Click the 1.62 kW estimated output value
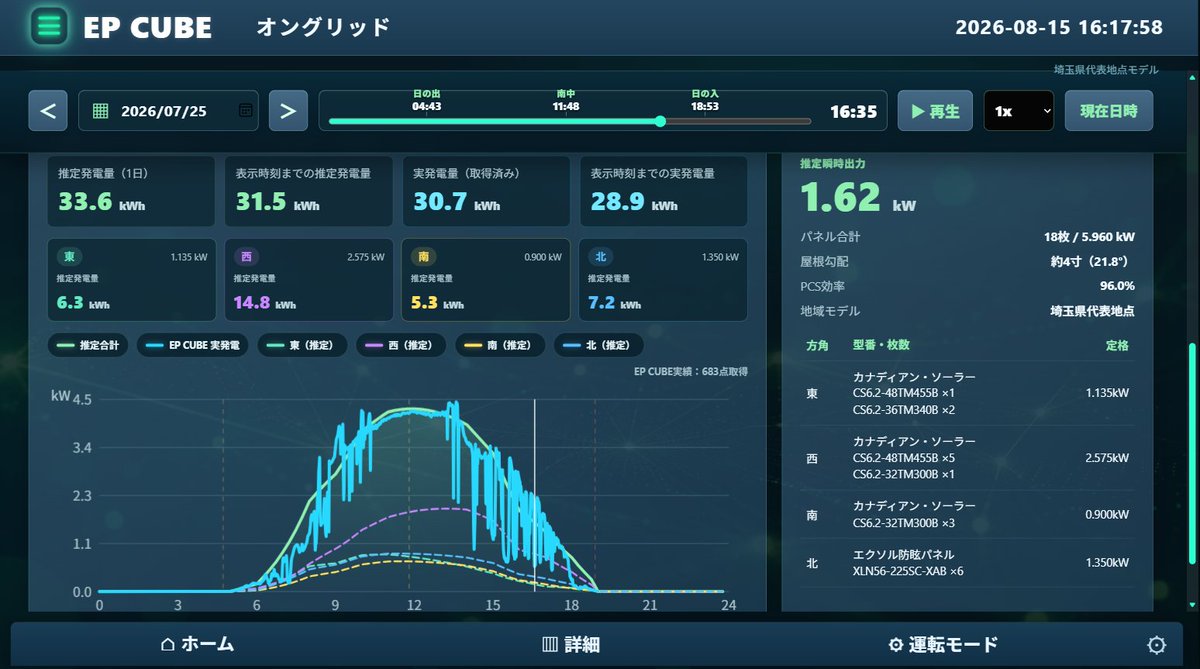Viewport: 1200px width, 669px height. tap(858, 197)
